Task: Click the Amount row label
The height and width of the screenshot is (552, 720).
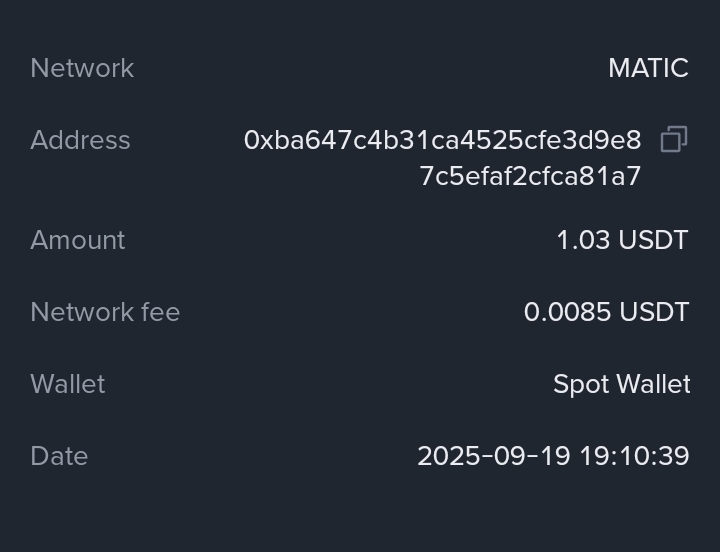Action: click(78, 240)
